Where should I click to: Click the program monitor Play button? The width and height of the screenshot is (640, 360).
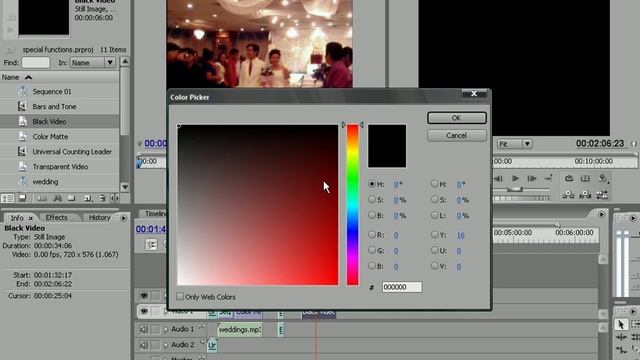coord(515,179)
